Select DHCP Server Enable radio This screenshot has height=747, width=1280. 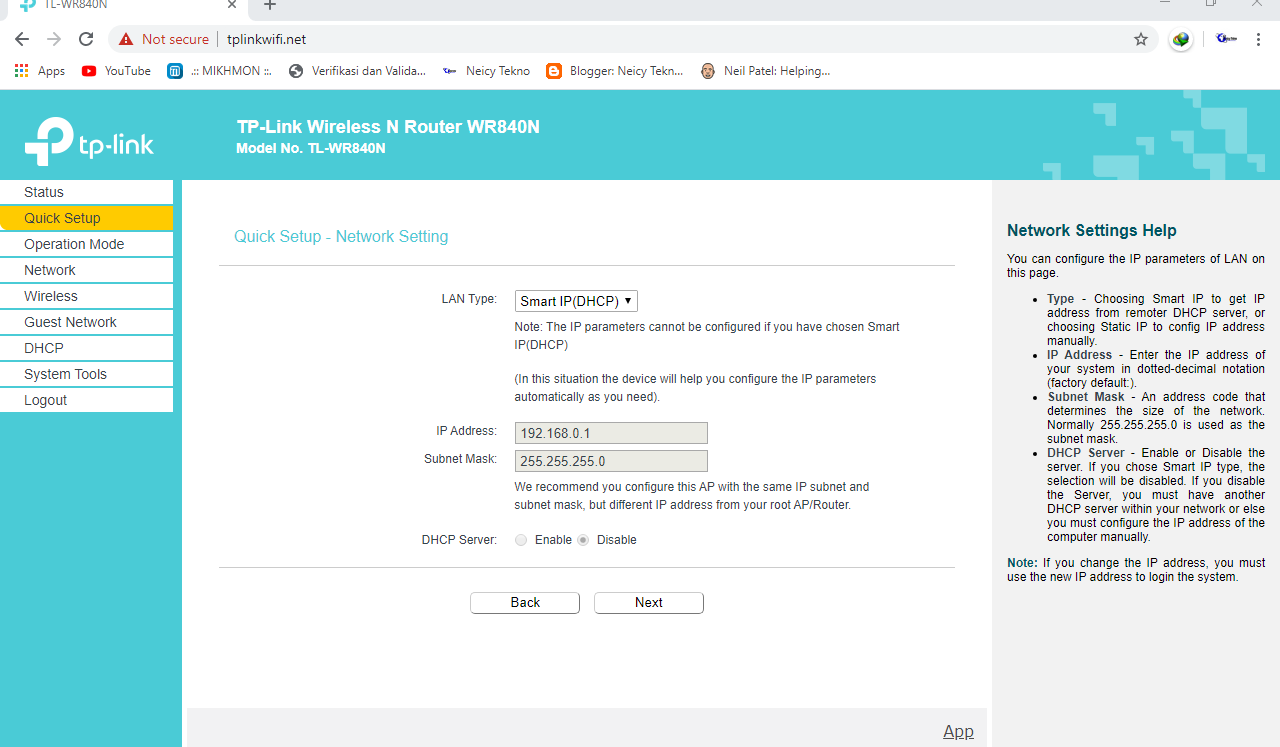(521, 540)
